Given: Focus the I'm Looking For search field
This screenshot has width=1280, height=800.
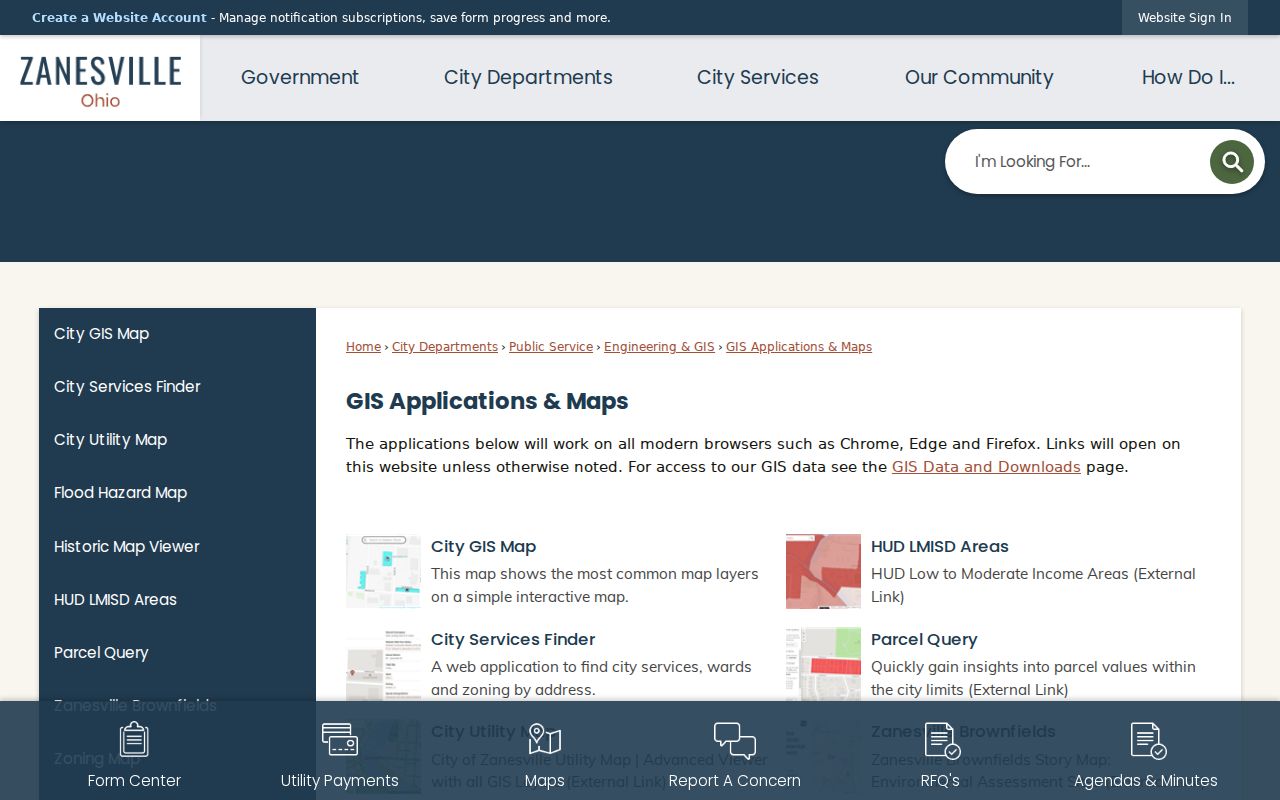Looking at the screenshot, I should (x=1085, y=162).
